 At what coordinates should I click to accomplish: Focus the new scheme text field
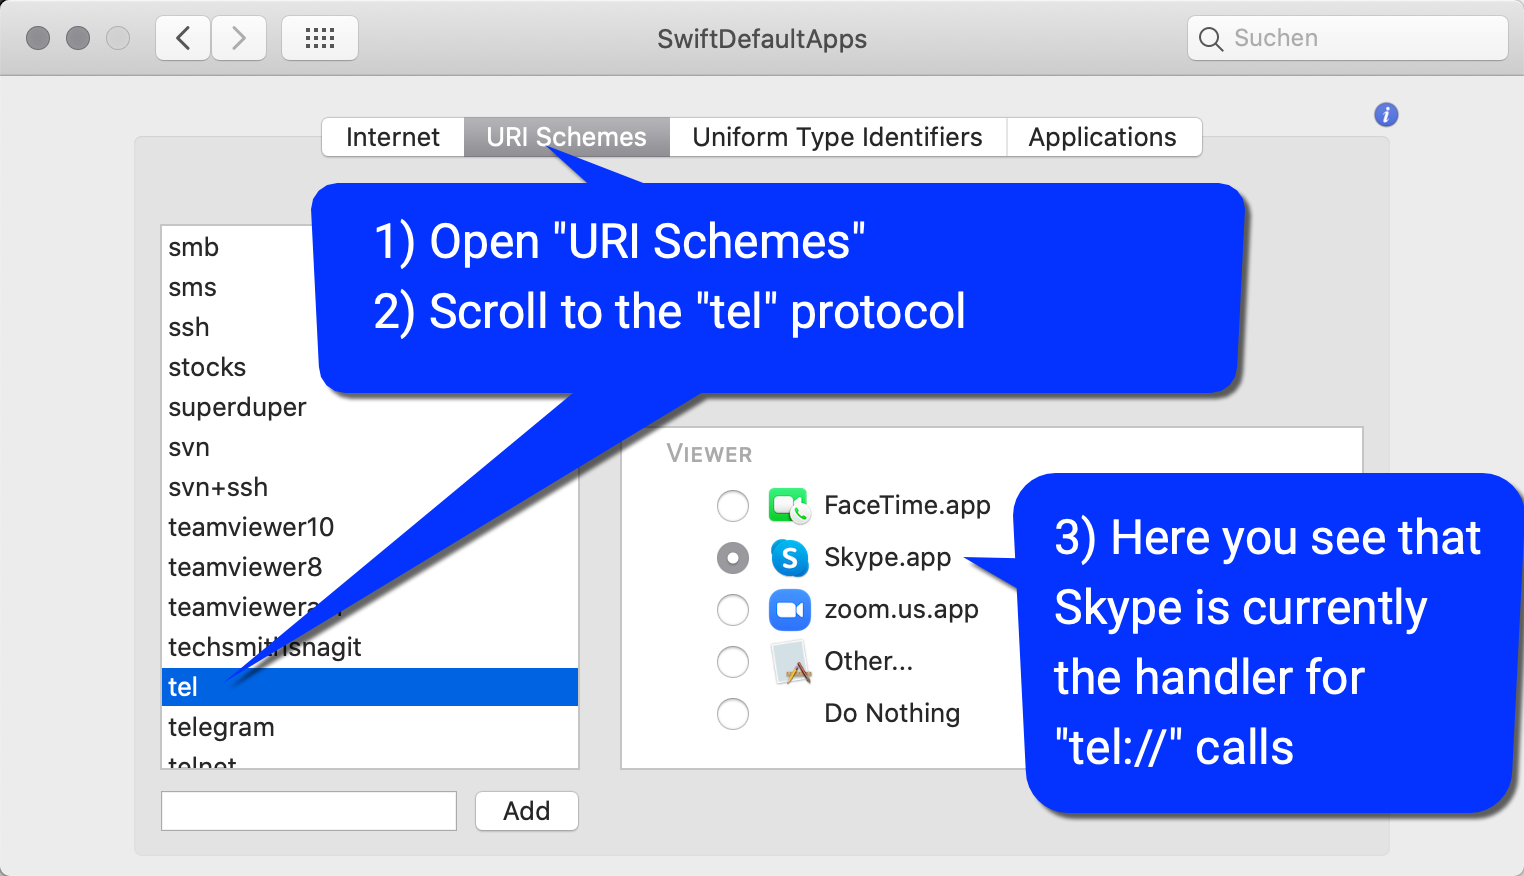309,811
